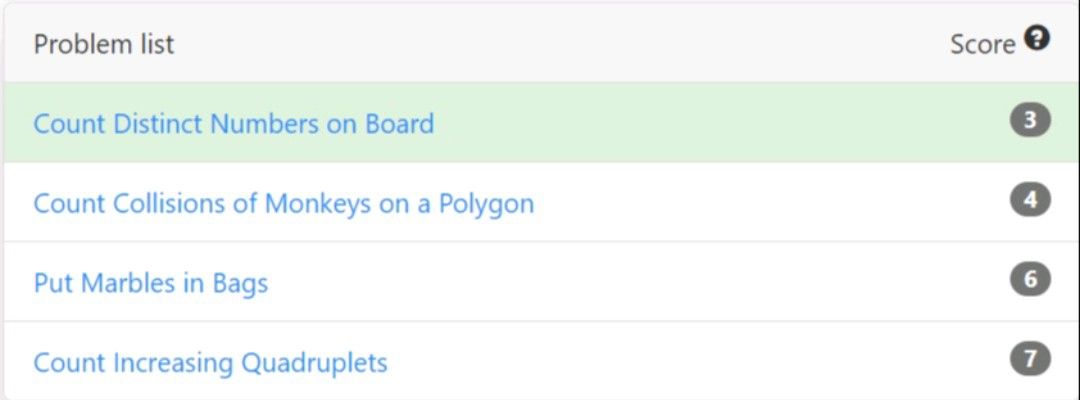
Task: Click the score badge showing 7
Action: 1030,359
